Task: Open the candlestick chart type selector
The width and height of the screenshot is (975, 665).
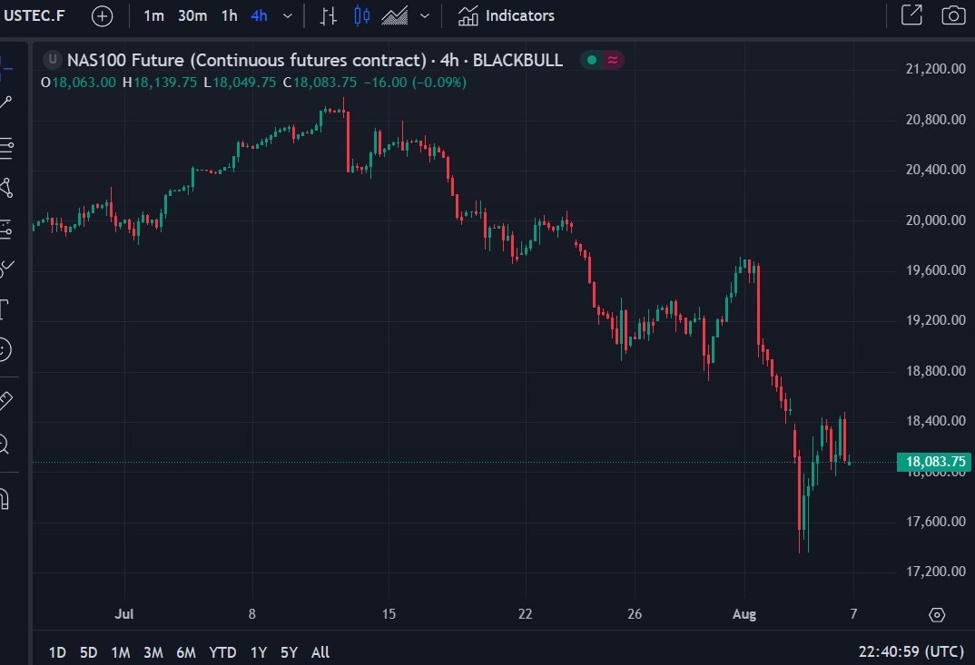Action: pyautogui.click(x=362, y=16)
